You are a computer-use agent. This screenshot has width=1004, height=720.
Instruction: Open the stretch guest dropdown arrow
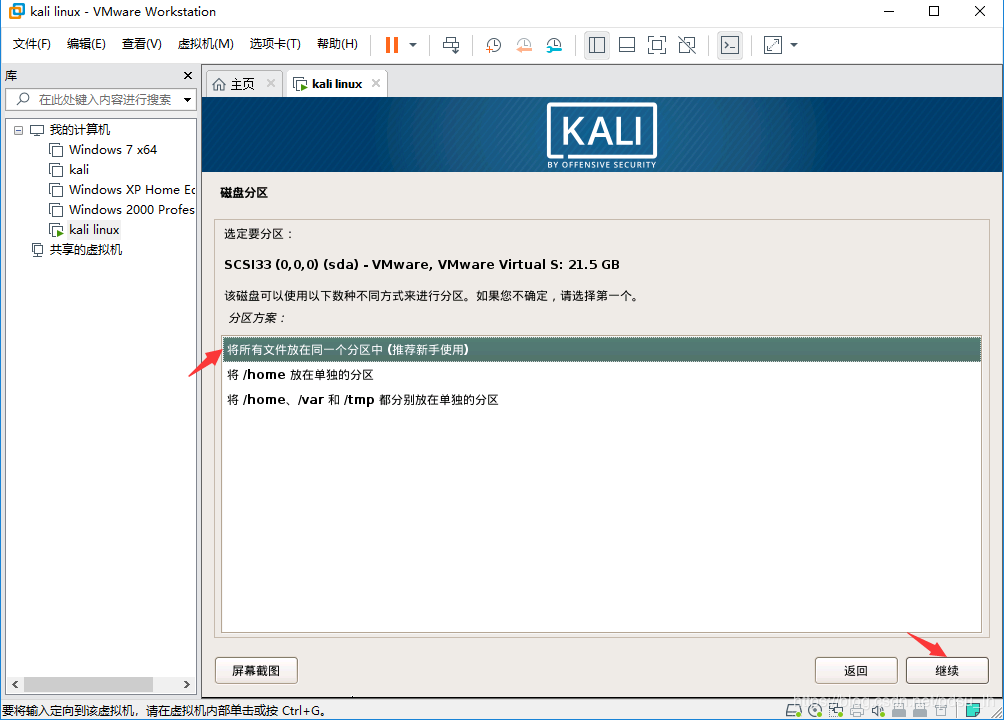pos(794,45)
